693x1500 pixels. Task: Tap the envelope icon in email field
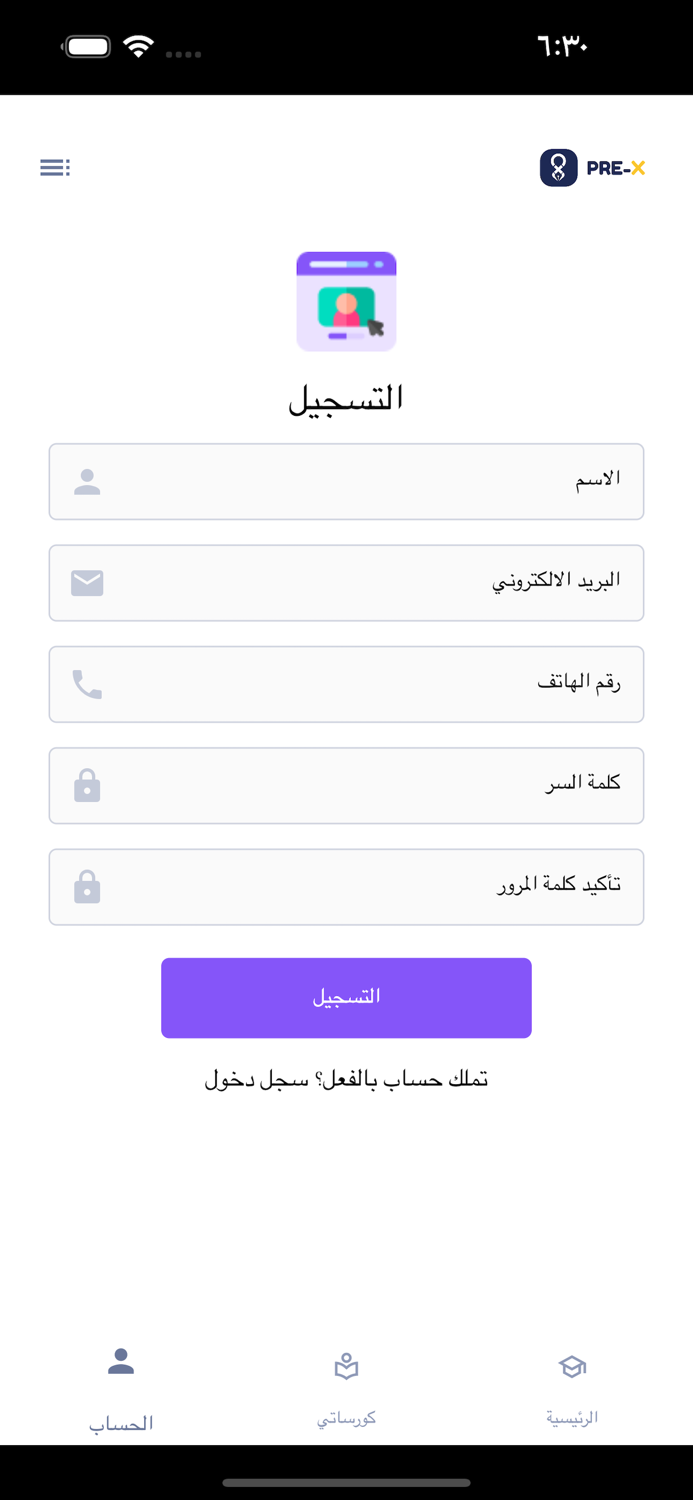[x=87, y=583]
